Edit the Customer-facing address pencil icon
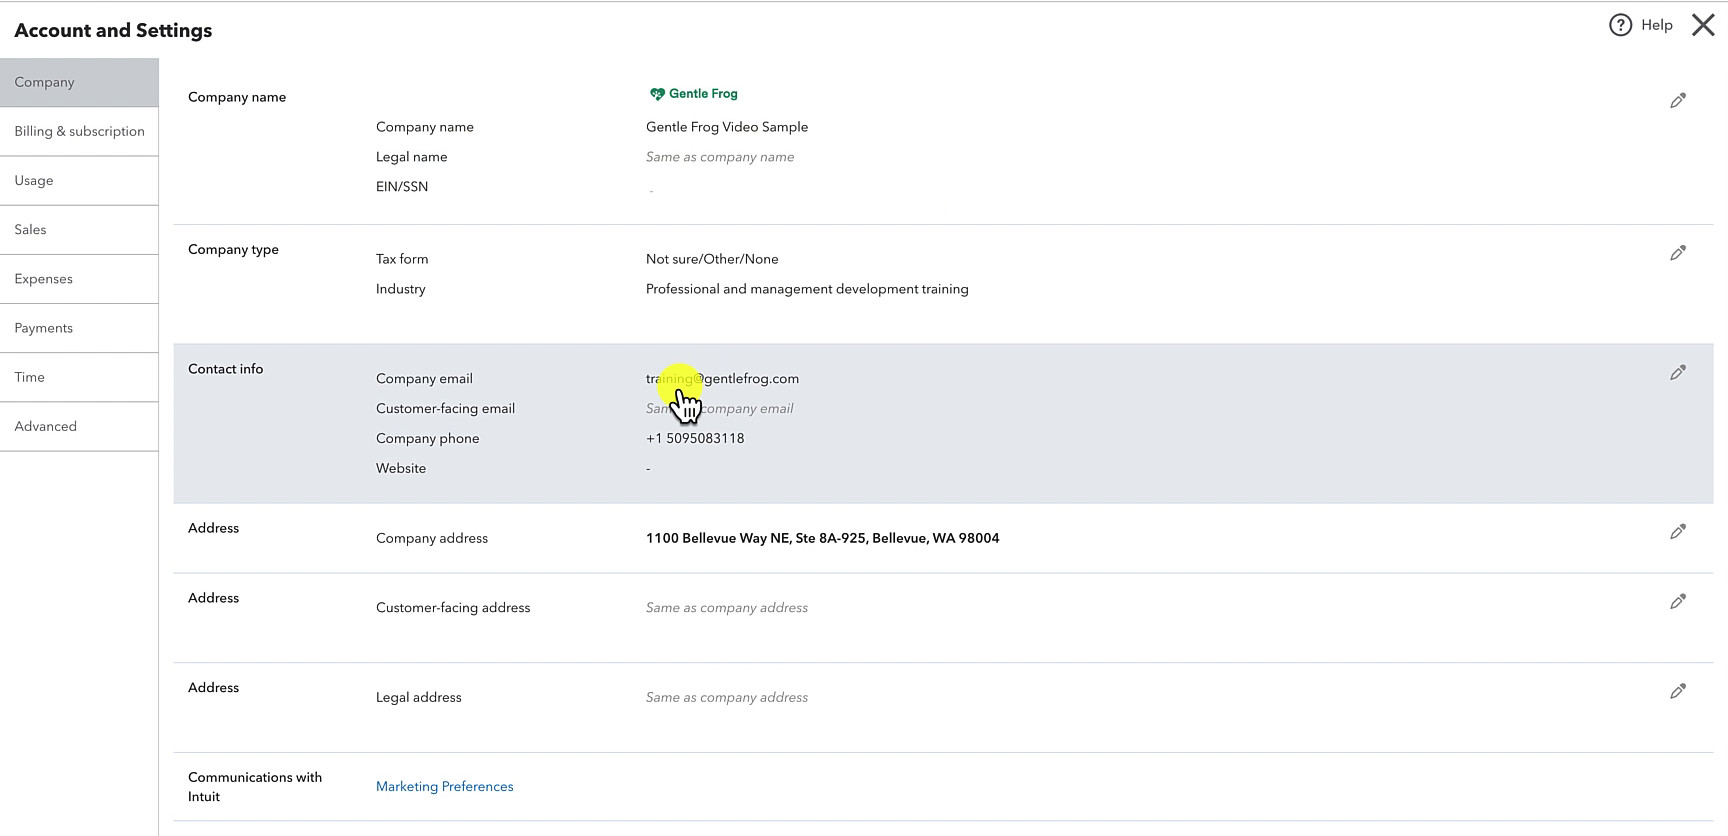This screenshot has width=1728, height=836. pos(1678,601)
